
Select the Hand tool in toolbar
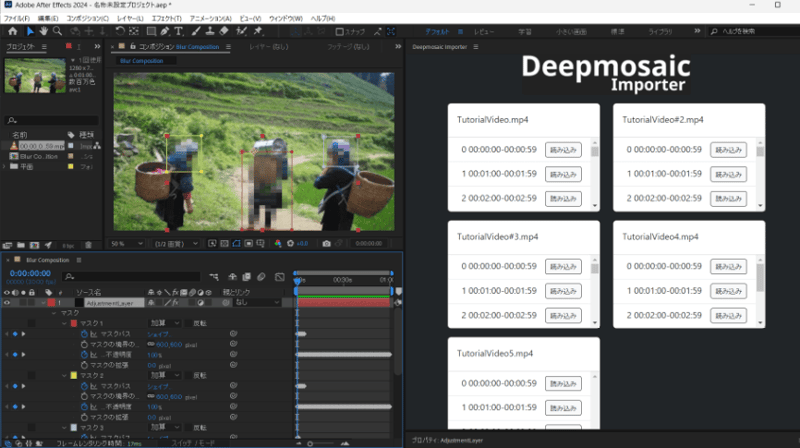(44, 31)
